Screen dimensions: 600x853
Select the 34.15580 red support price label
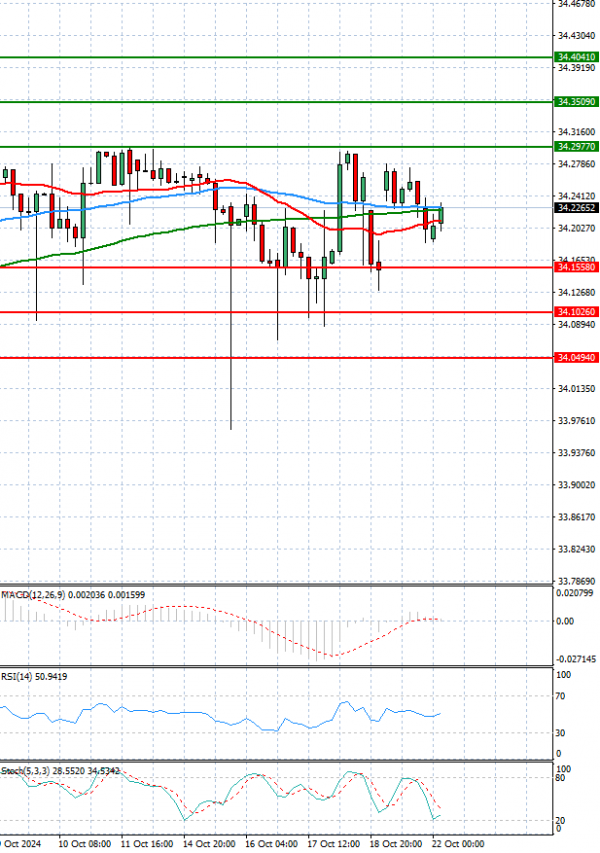[x=577, y=267]
